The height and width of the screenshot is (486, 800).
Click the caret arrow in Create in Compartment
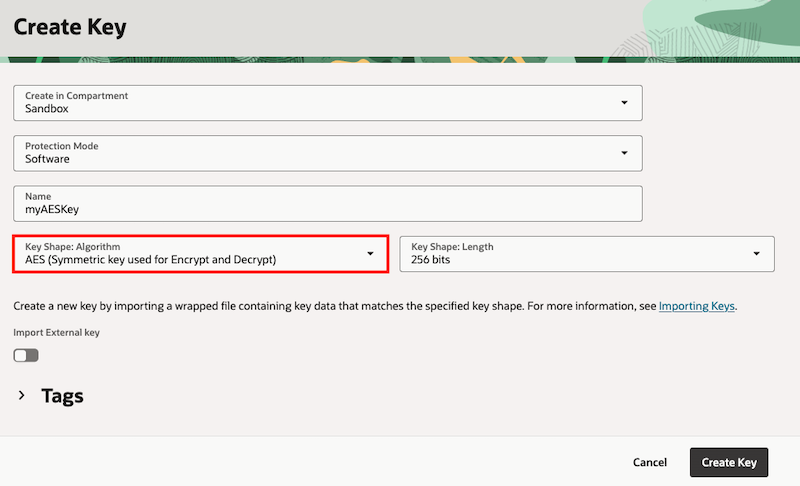point(624,103)
